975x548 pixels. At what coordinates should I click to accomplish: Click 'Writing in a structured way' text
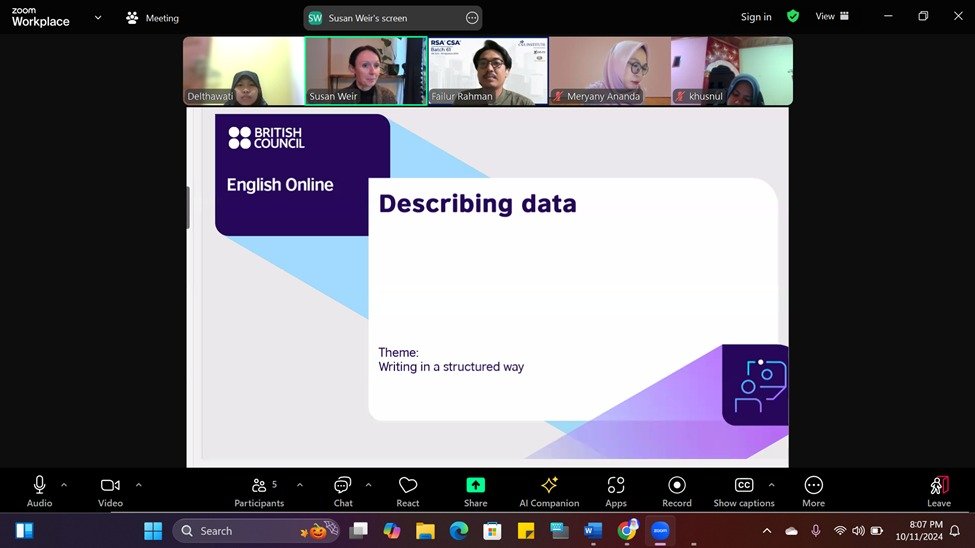tap(451, 367)
